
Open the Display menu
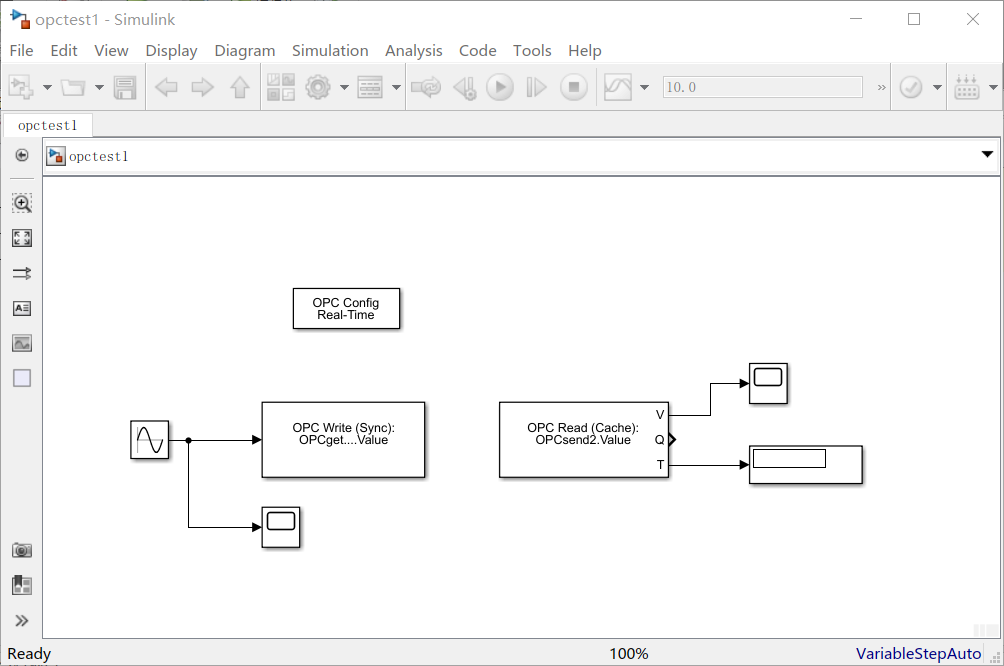coord(172,51)
